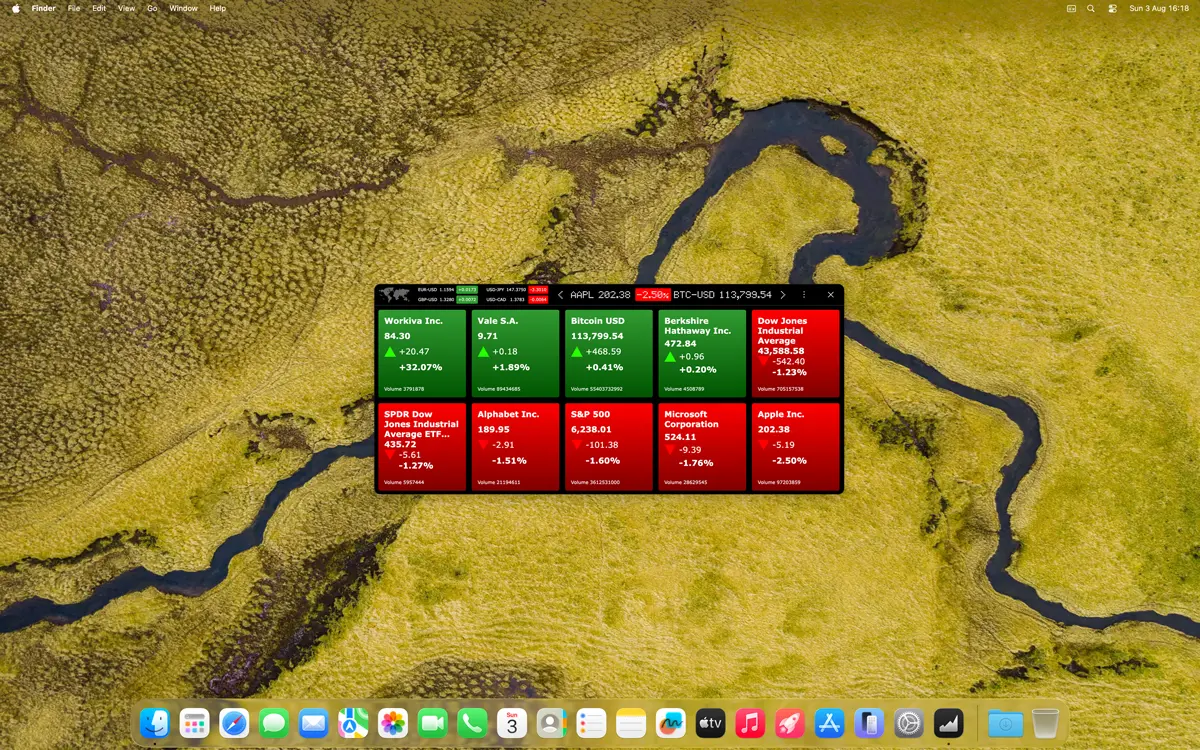The width and height of the screenshot is (1200, 750).
Task: Select the GBP-USD forex rate
Action: pos(448,299)
